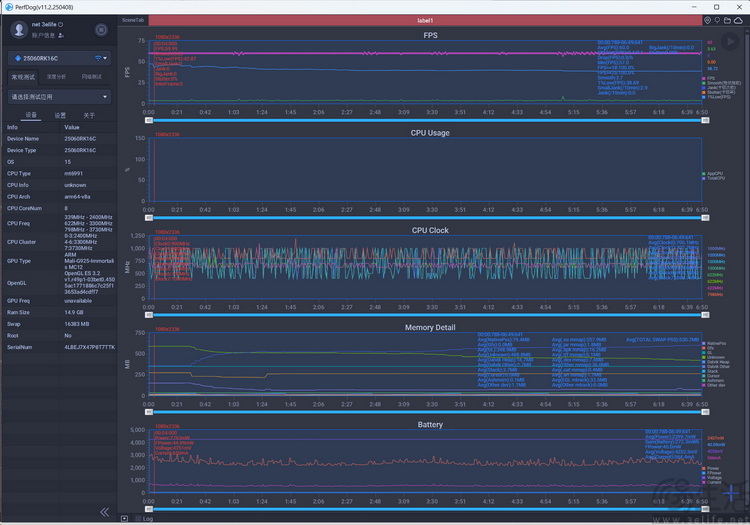Screen dimensions: 750x525
Task: Click the FPS chart timeline range slider
Action: (427, 120)
